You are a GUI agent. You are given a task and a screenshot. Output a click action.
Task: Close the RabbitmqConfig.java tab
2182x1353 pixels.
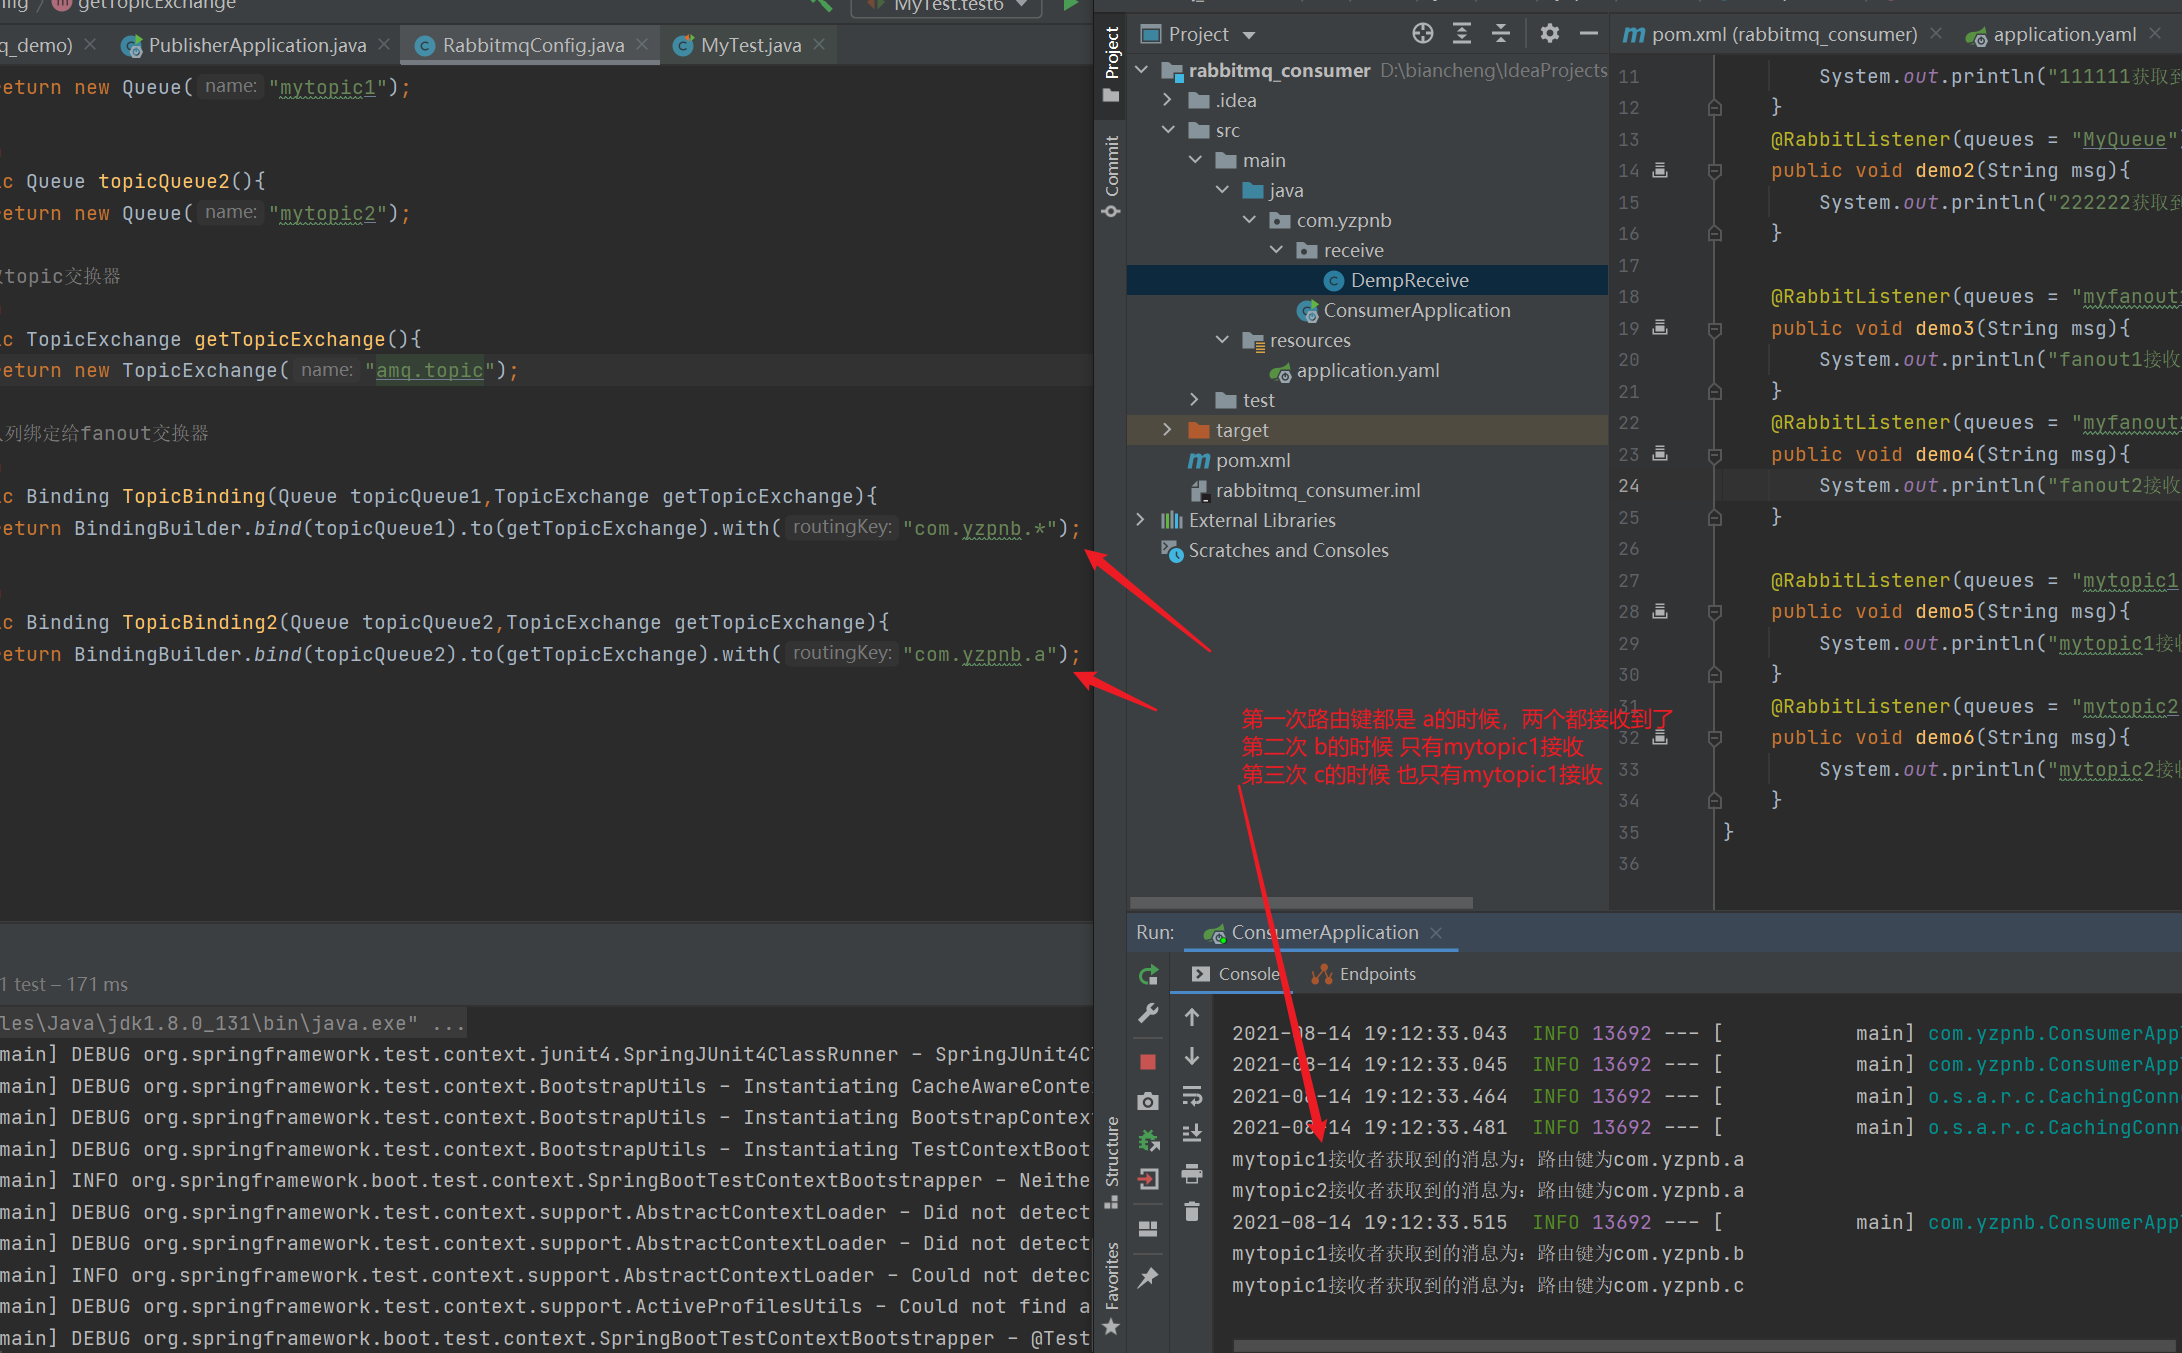tap(642, 45)
